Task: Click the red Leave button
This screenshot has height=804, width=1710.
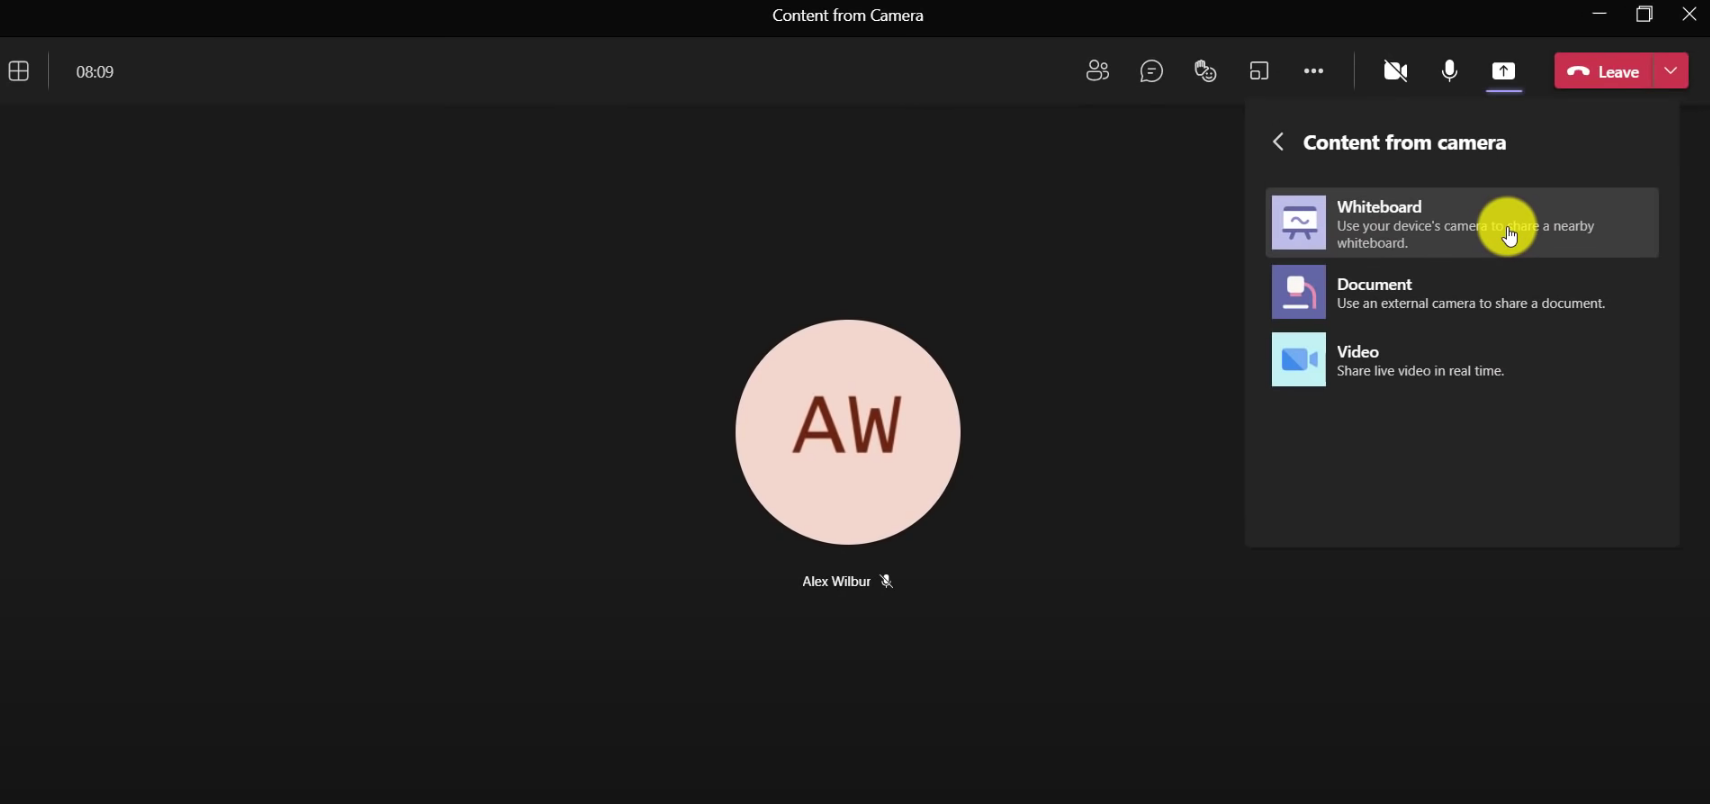Action: (x=1604, y=71)
